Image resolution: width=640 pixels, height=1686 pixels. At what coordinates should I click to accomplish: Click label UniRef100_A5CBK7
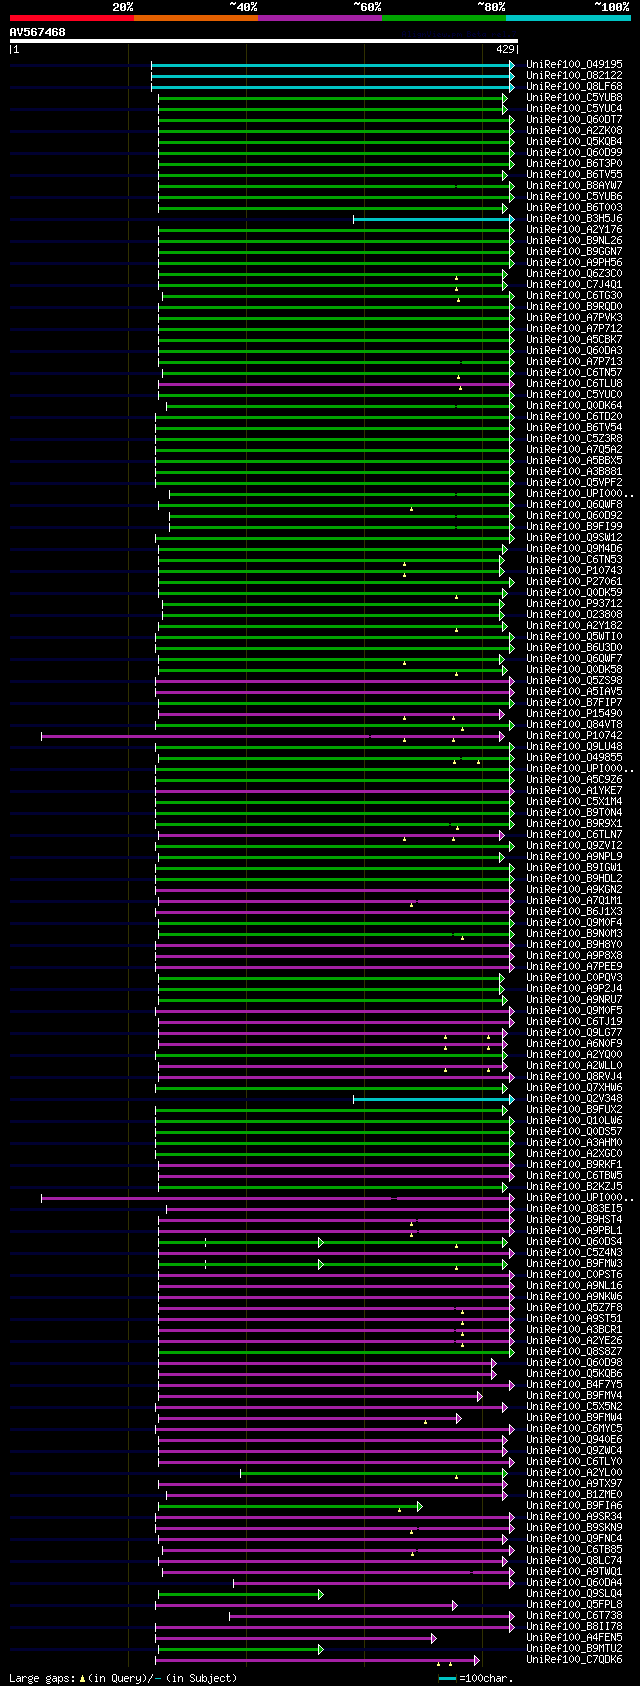[x=574, y=339]
